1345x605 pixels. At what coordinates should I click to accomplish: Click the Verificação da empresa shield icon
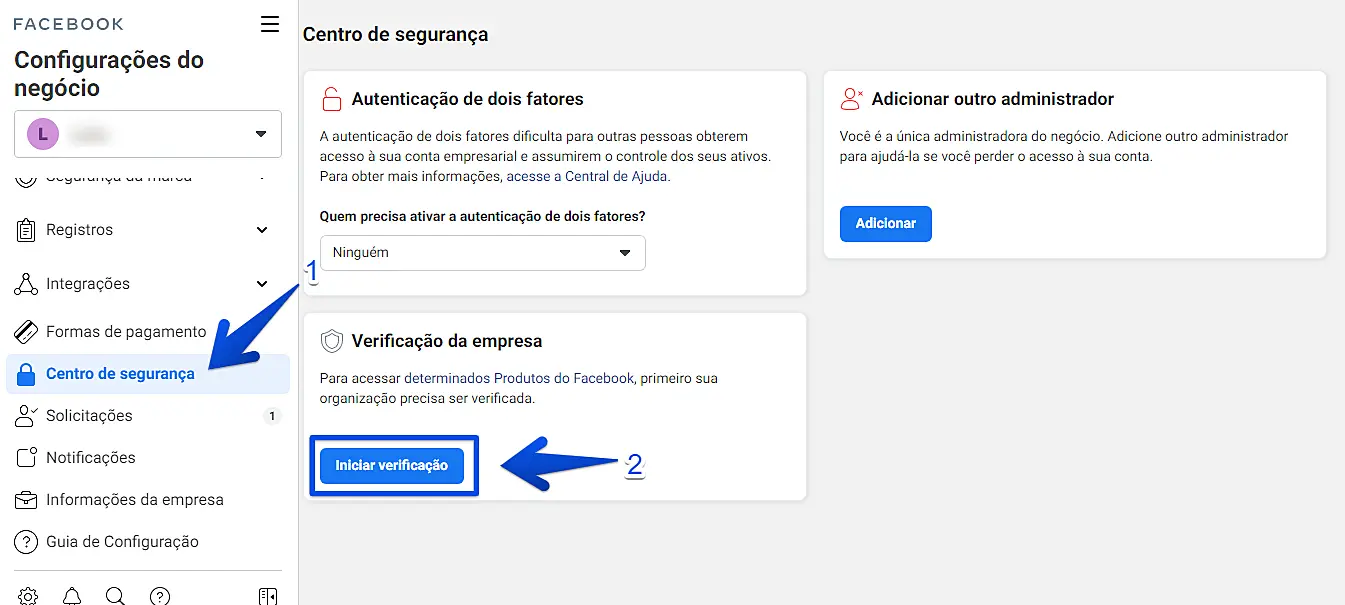(x=331, y=341)
